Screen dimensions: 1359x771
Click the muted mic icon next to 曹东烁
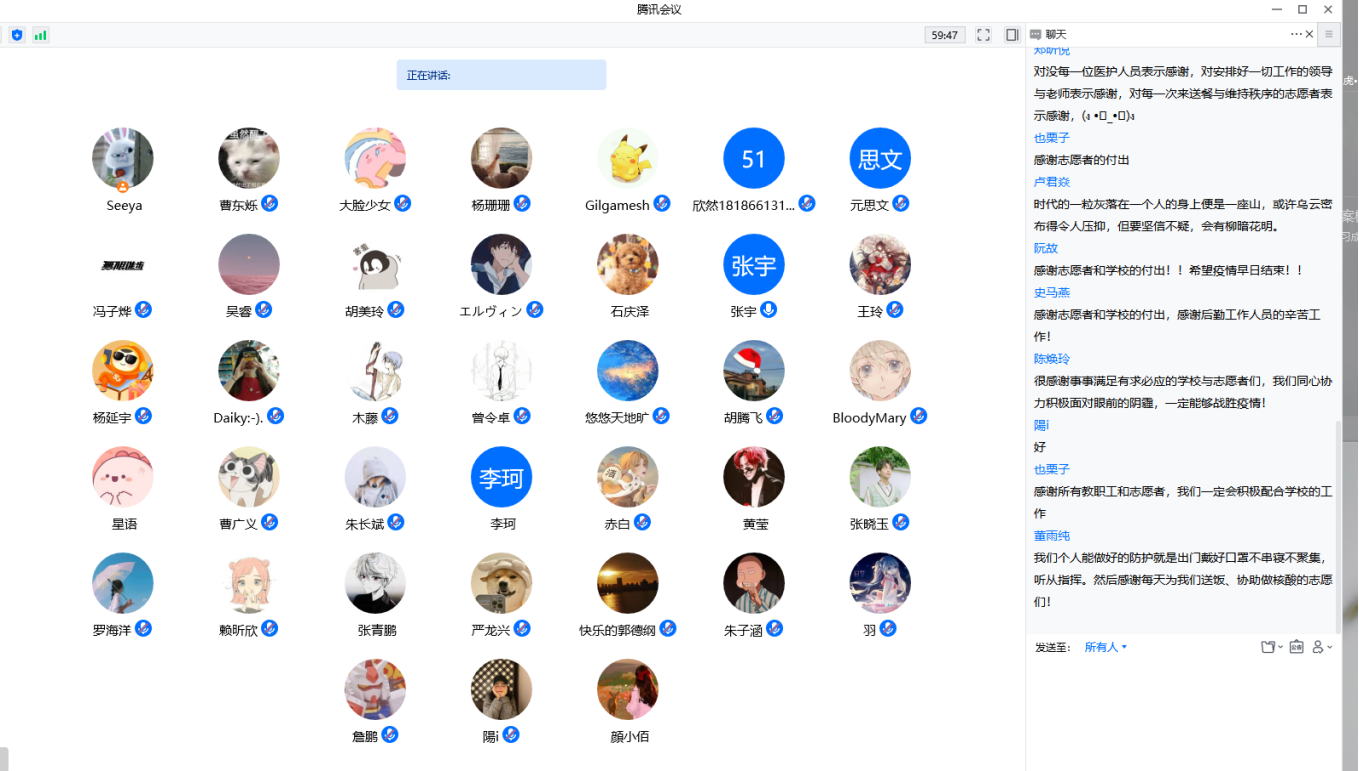pyautogui.click(x=270, y=204)
